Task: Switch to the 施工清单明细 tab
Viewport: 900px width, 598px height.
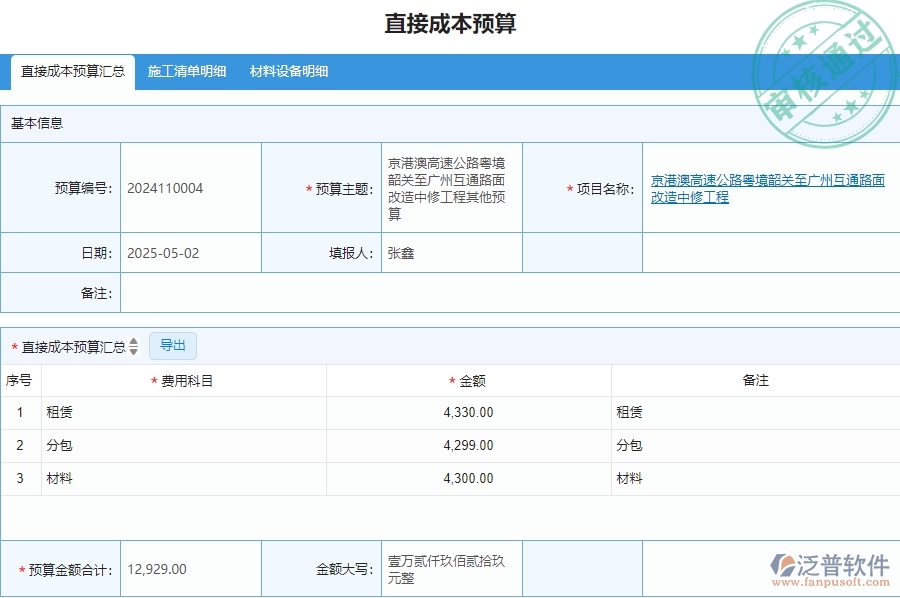Action: tap(185, 71)
